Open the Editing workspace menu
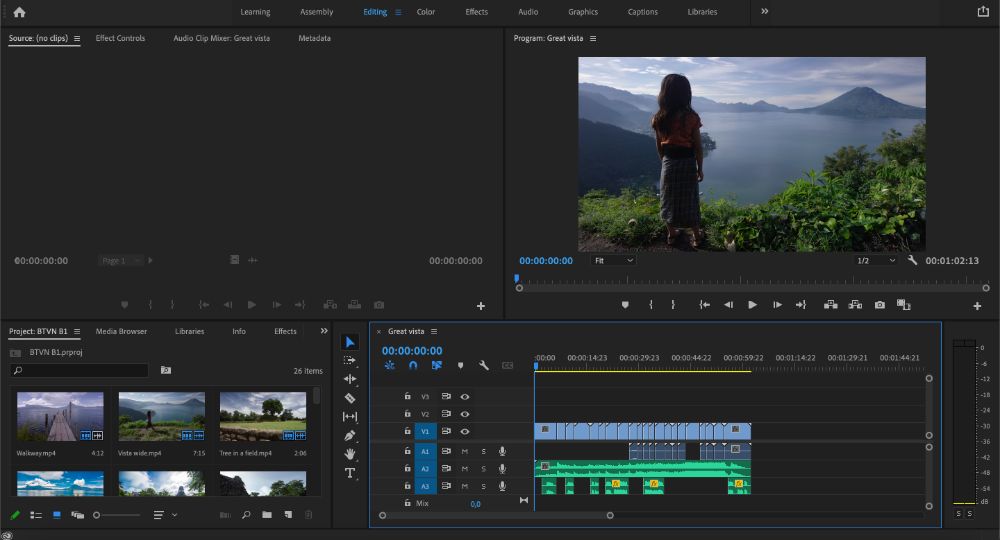This screenshot has height=540, width=1000. pyautogui.click(x=398, y=12)
